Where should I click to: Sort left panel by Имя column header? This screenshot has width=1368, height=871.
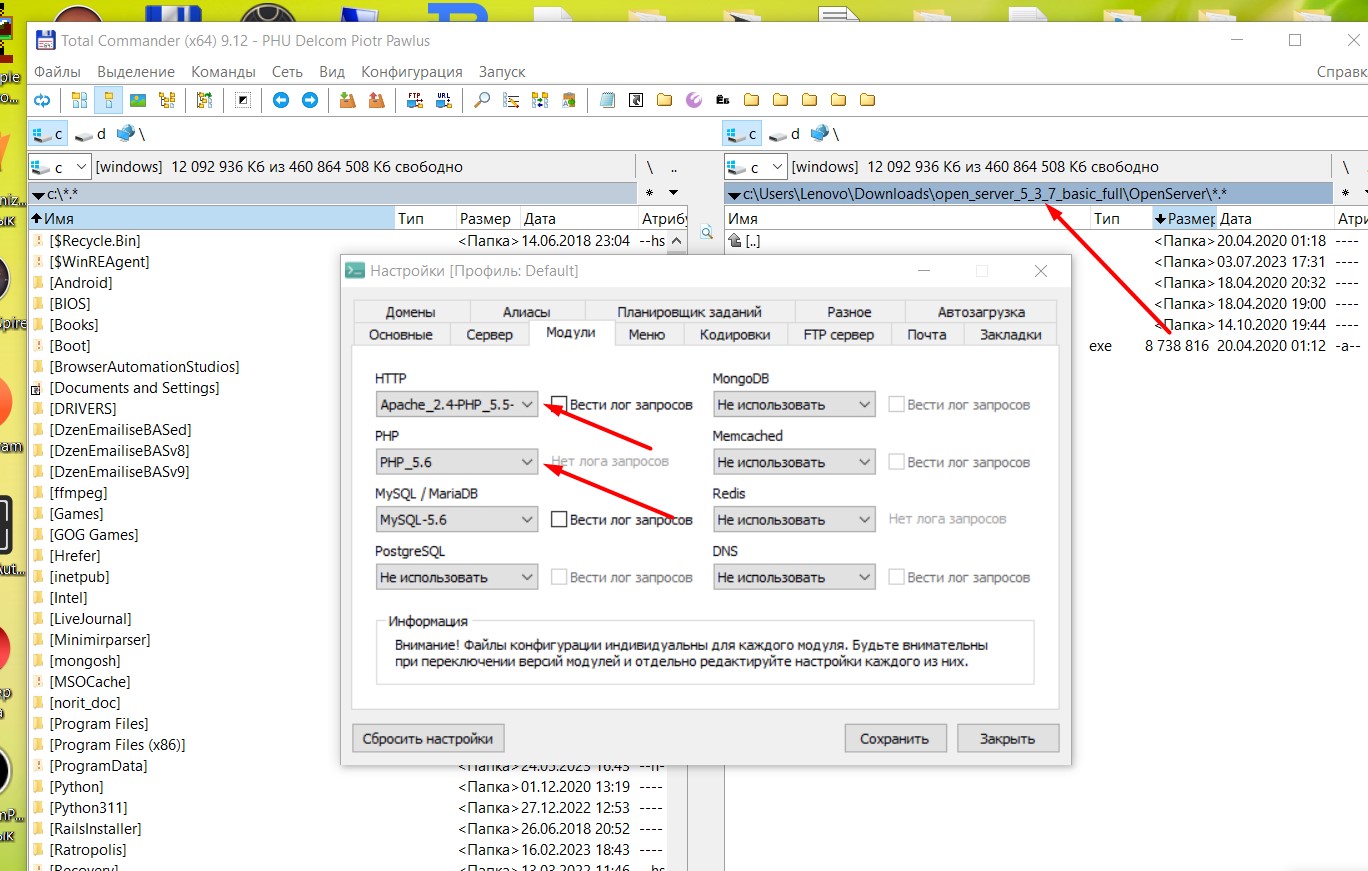[x=212, y=218]
